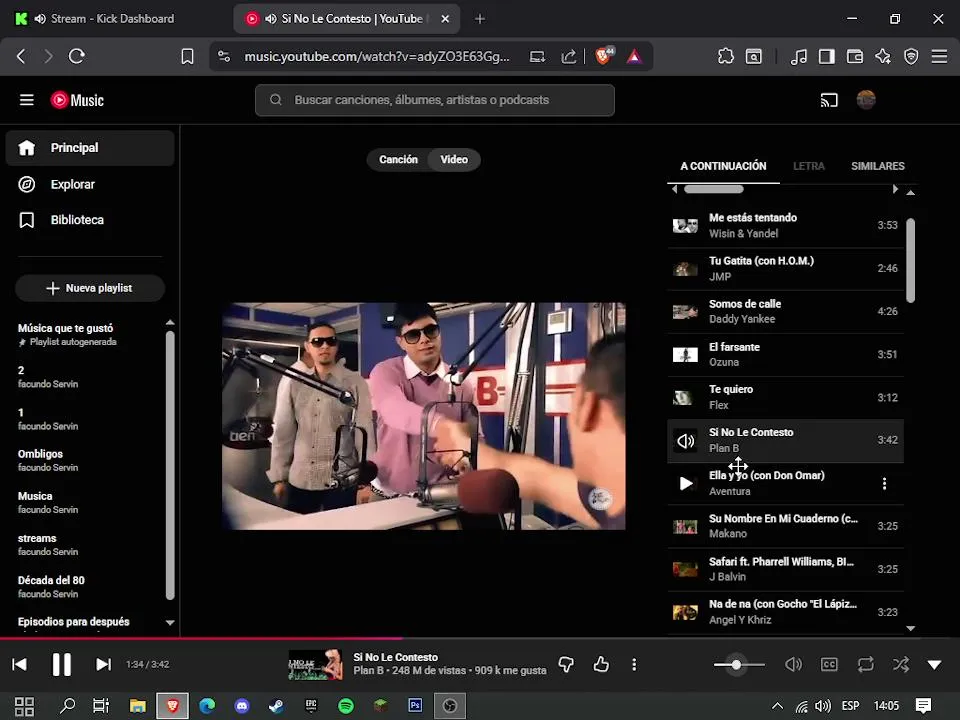The image size is (960, 720).
Task: Open the account profile avatar
Action: (866, 100)
